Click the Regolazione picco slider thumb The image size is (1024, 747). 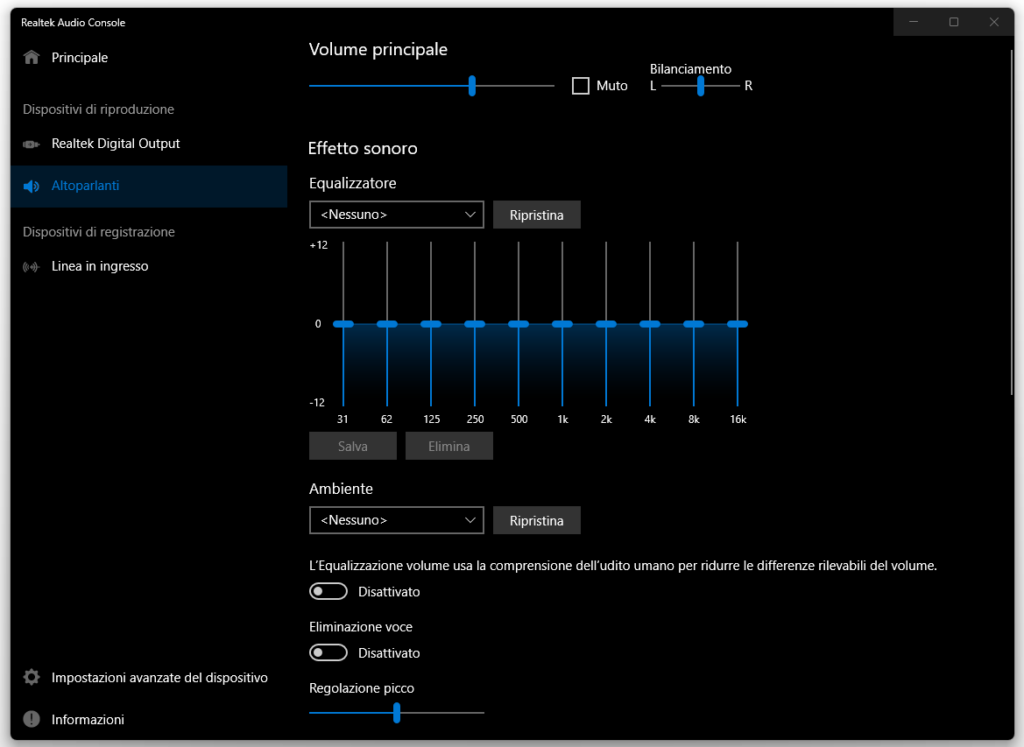point(396,712)
